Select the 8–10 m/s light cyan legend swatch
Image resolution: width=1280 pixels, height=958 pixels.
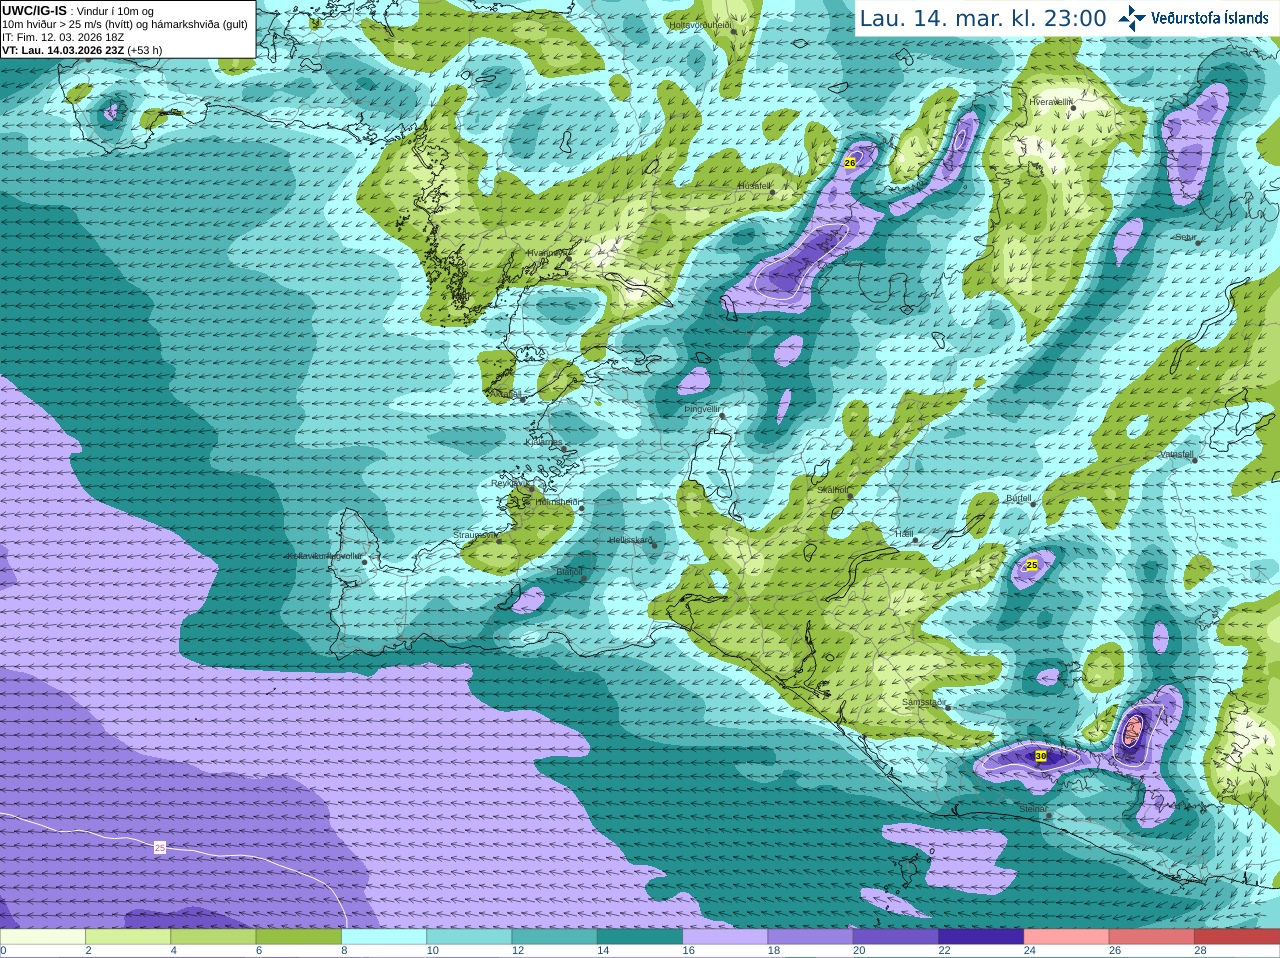(x=384, y=937)
